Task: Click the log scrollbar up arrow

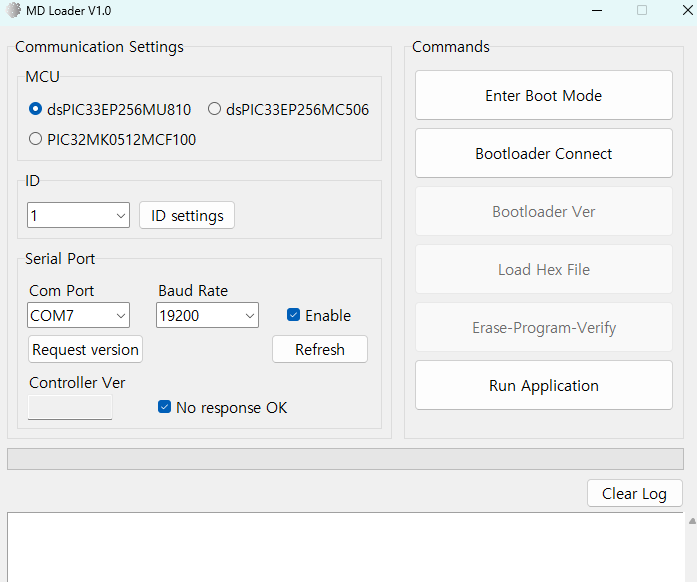Action: tap(692, 521)
